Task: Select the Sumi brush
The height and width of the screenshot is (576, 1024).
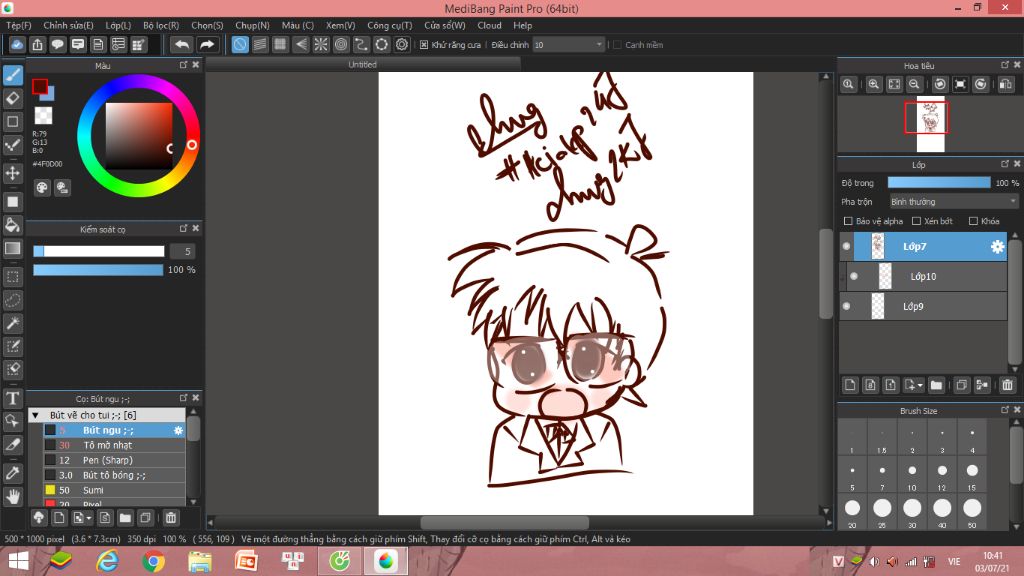Action: click(x=114, y=490)
